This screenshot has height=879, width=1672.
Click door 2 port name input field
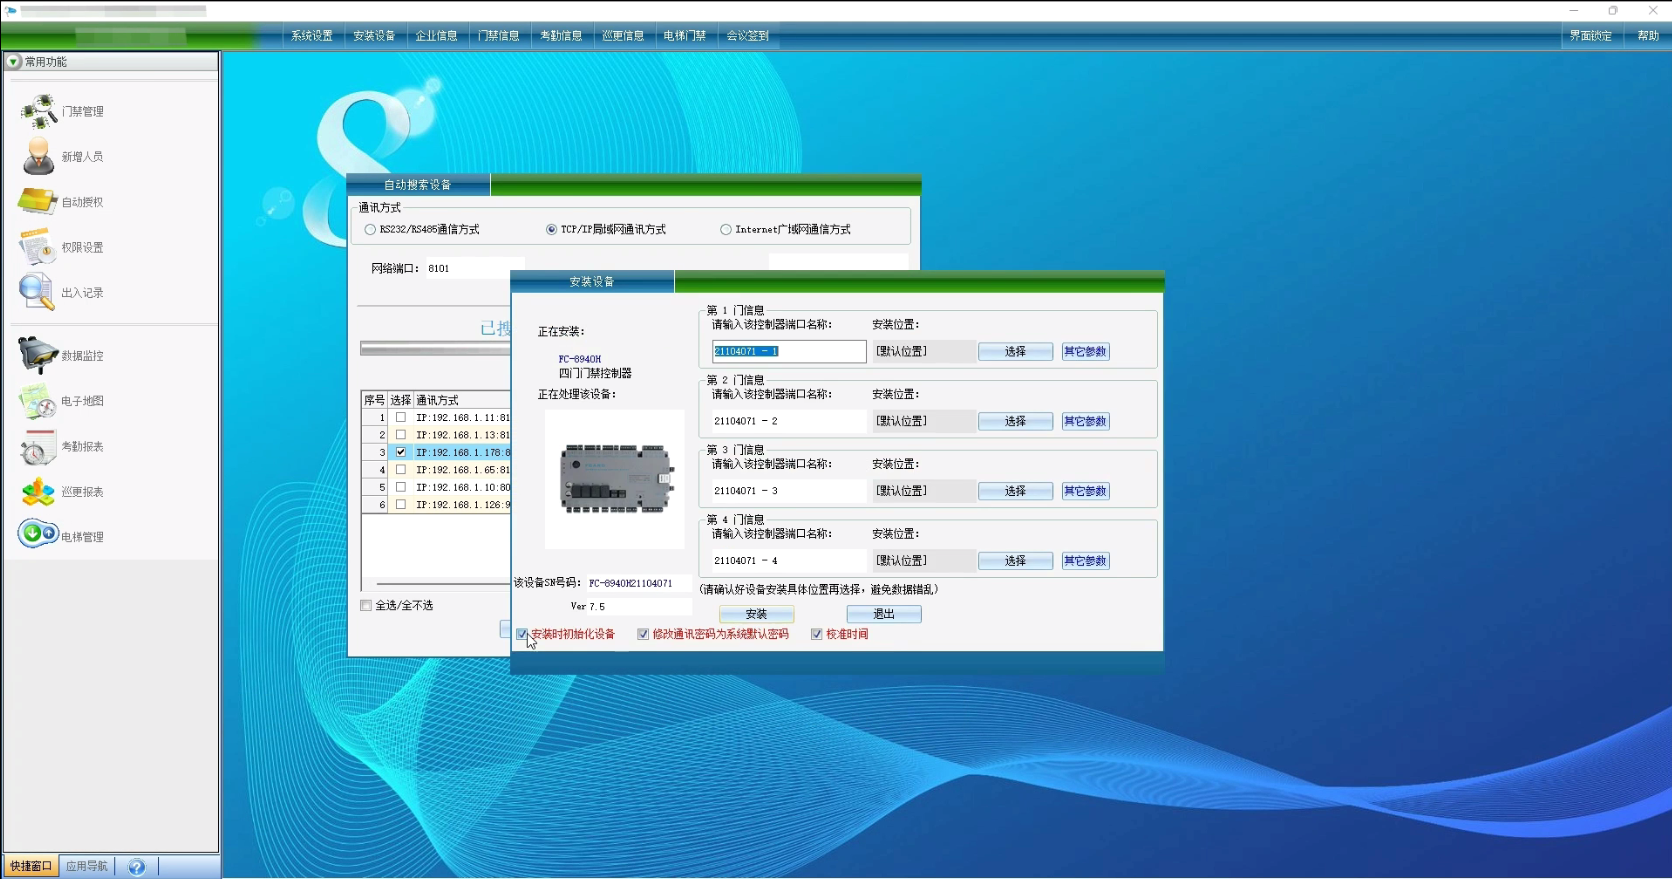pos(788,421)
